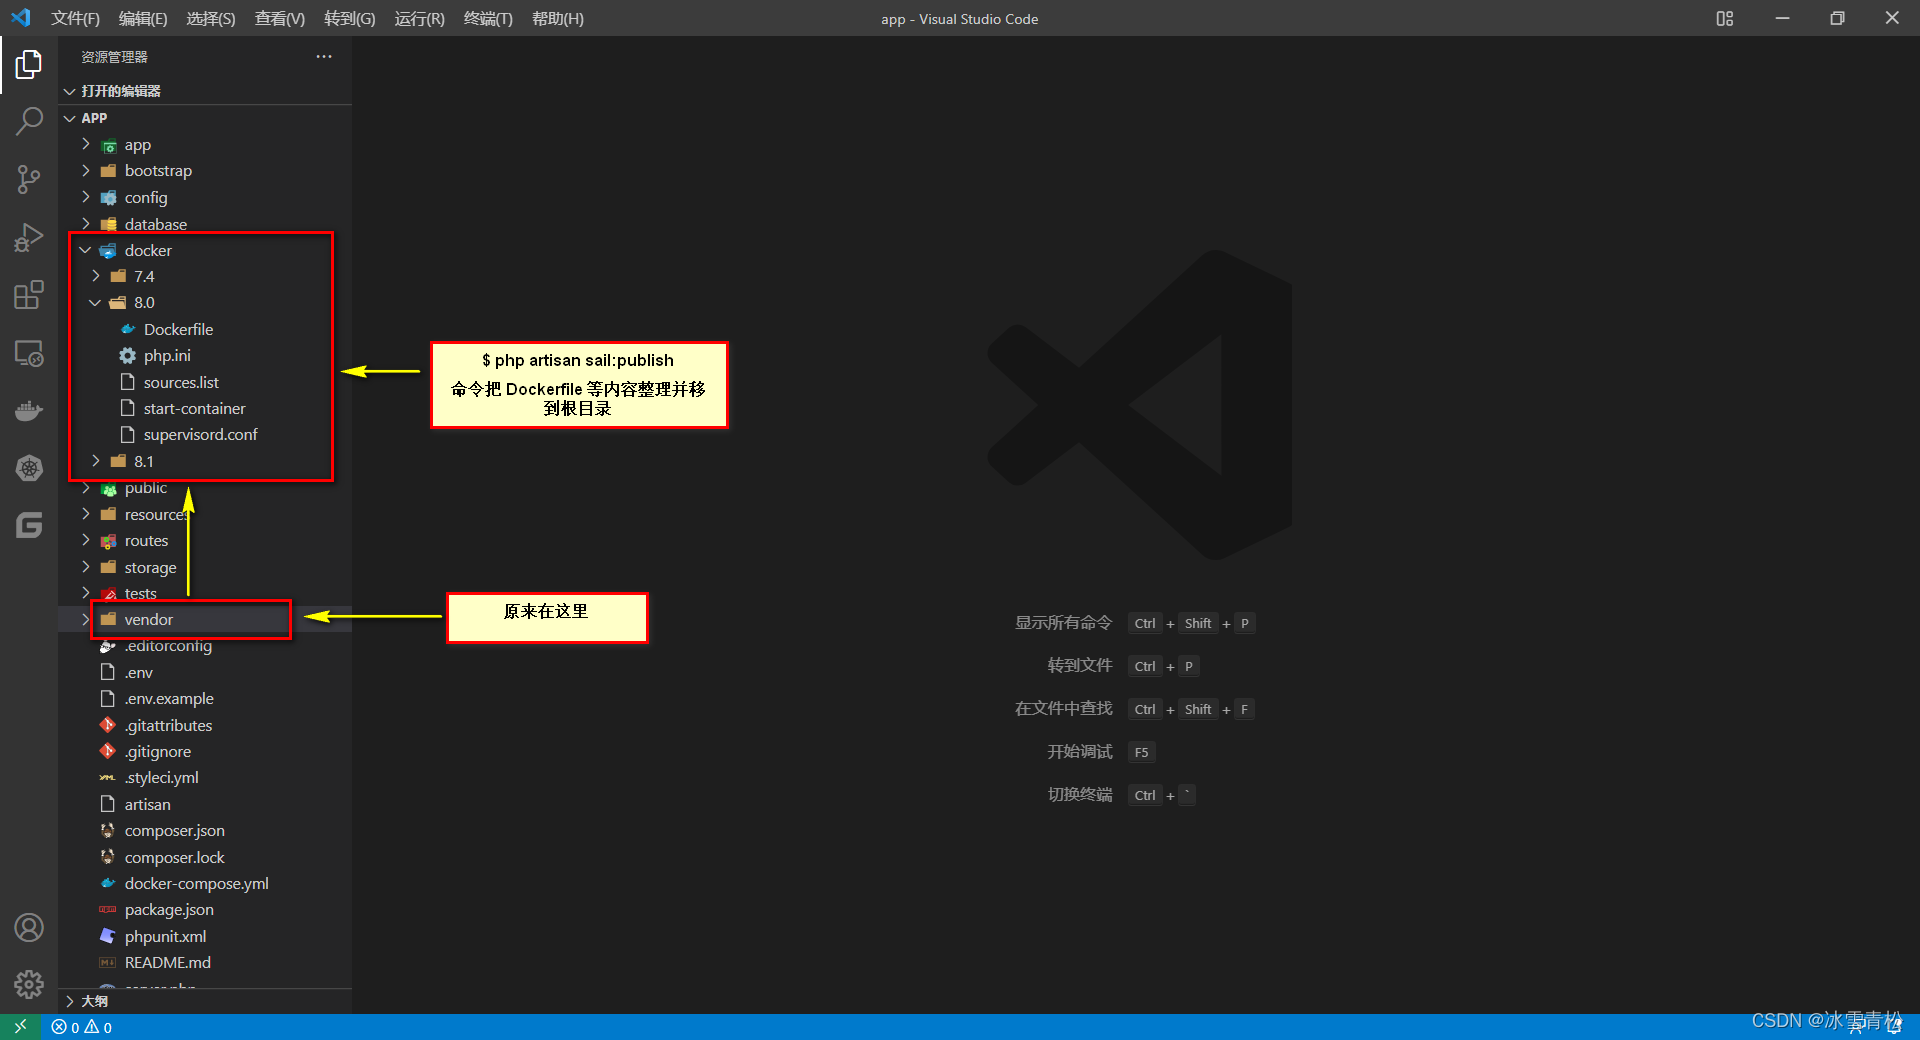Open Run and Debug view icon
This screenshot has height=1040, width=1920.
tap(29, 238)
